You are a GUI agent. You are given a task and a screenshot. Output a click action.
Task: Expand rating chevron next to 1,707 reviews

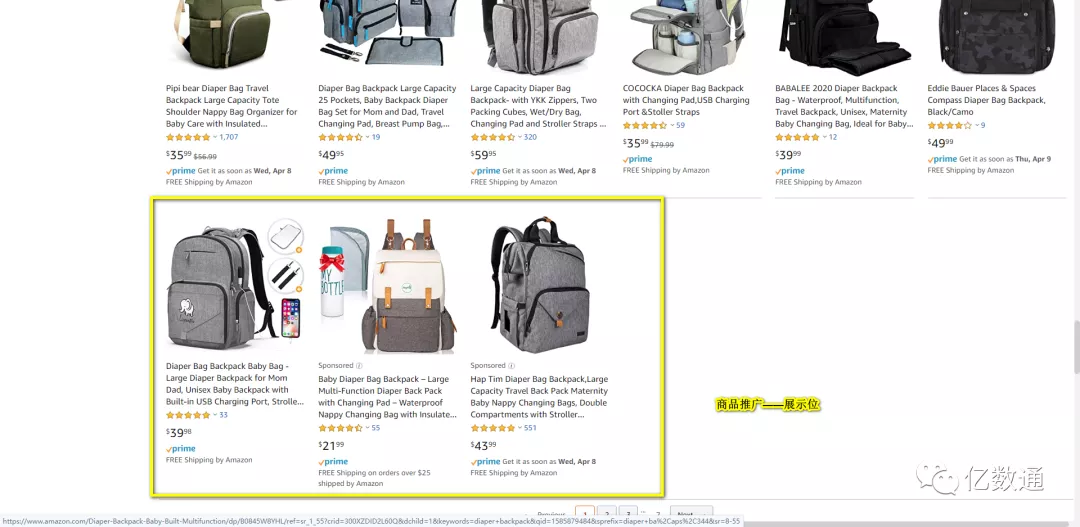(214, 137)
